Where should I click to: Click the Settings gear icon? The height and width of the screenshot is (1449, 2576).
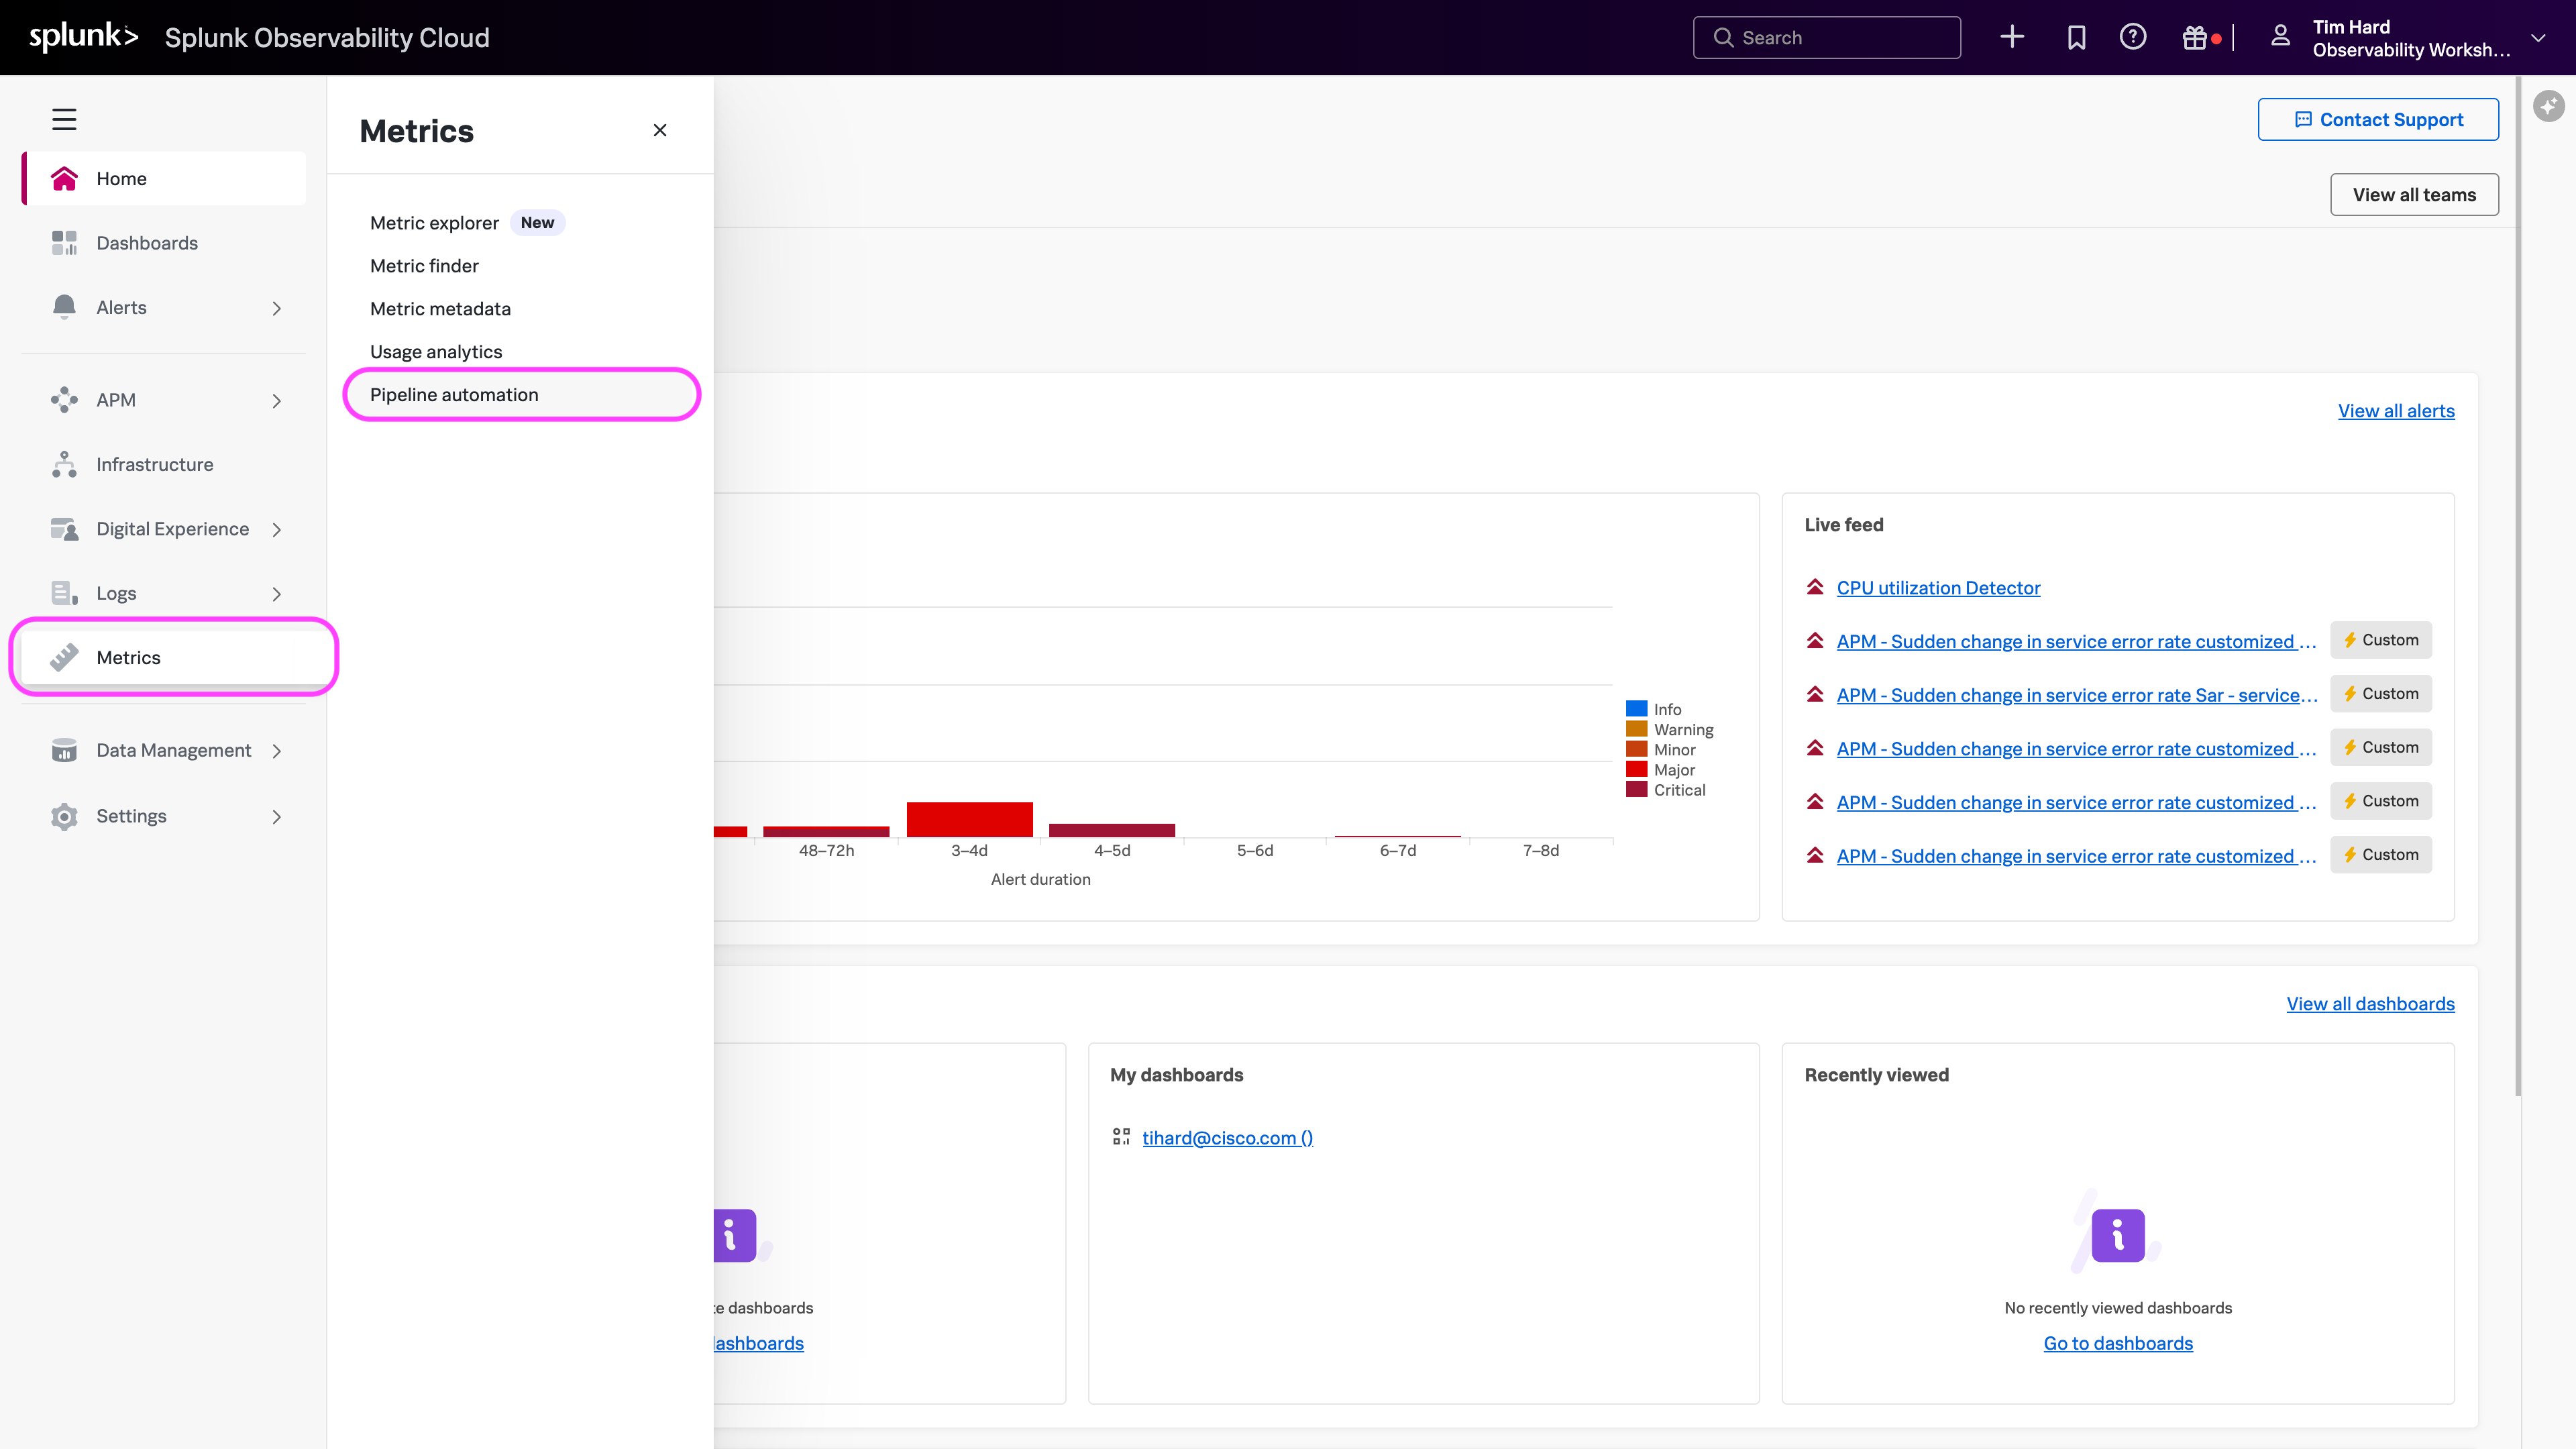point(64,816)
